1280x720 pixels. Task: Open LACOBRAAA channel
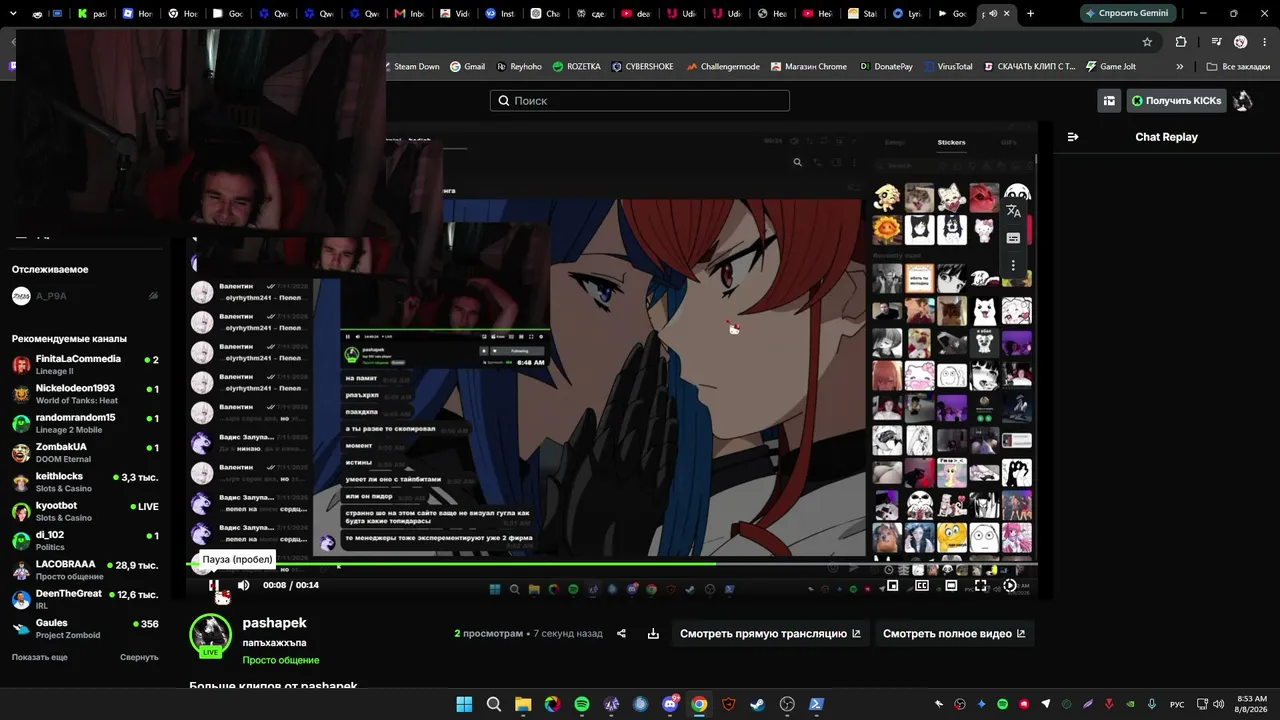tap(85, 570)
